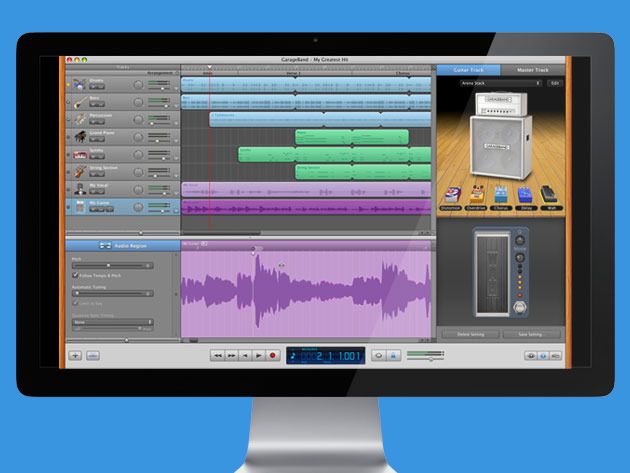This screenshot has width=630, height=473.
Task: Toggle Follow Tempo & Pitch checkbox
Action: 74,276
